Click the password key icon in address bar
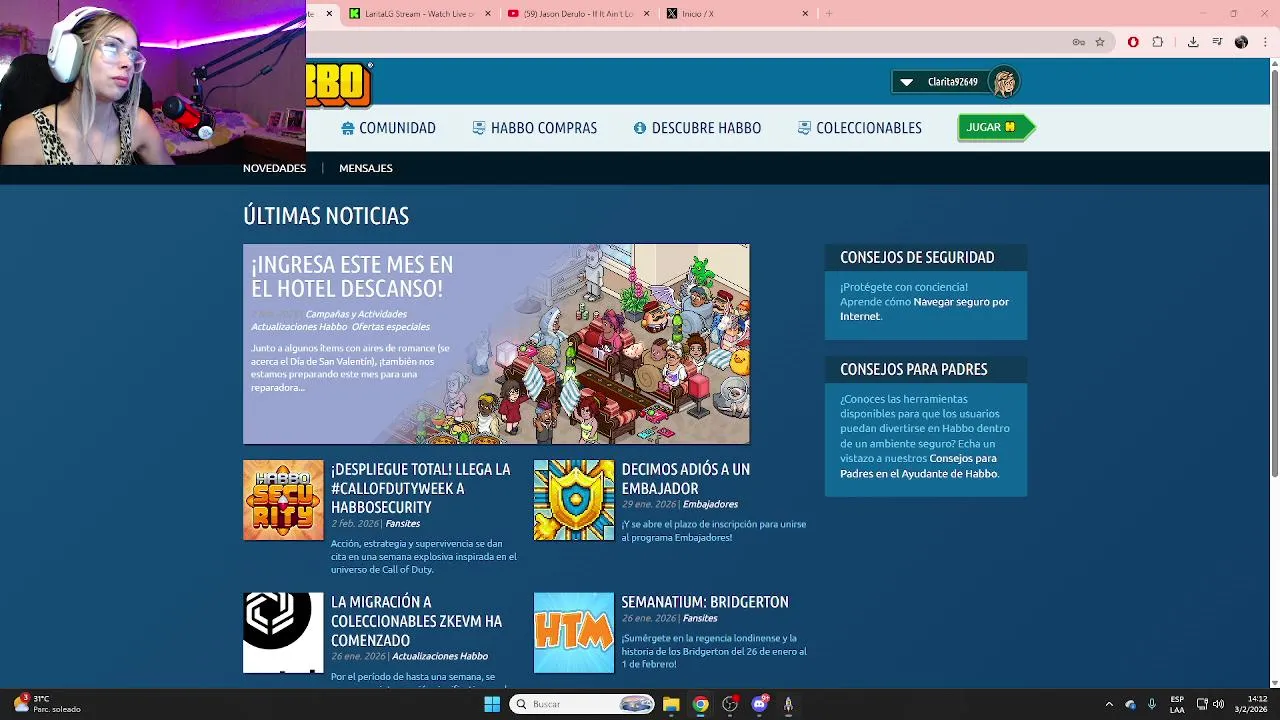 point(1078,42)
